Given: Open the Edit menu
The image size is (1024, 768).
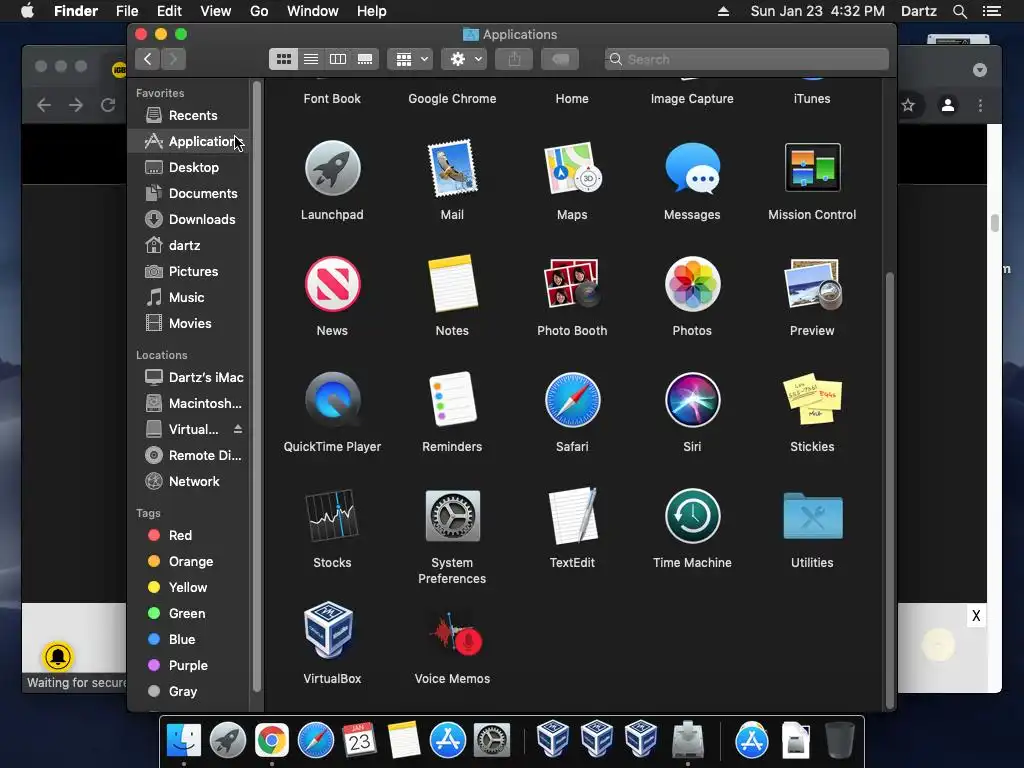Looking at the screenshot, I should point(168,11).
